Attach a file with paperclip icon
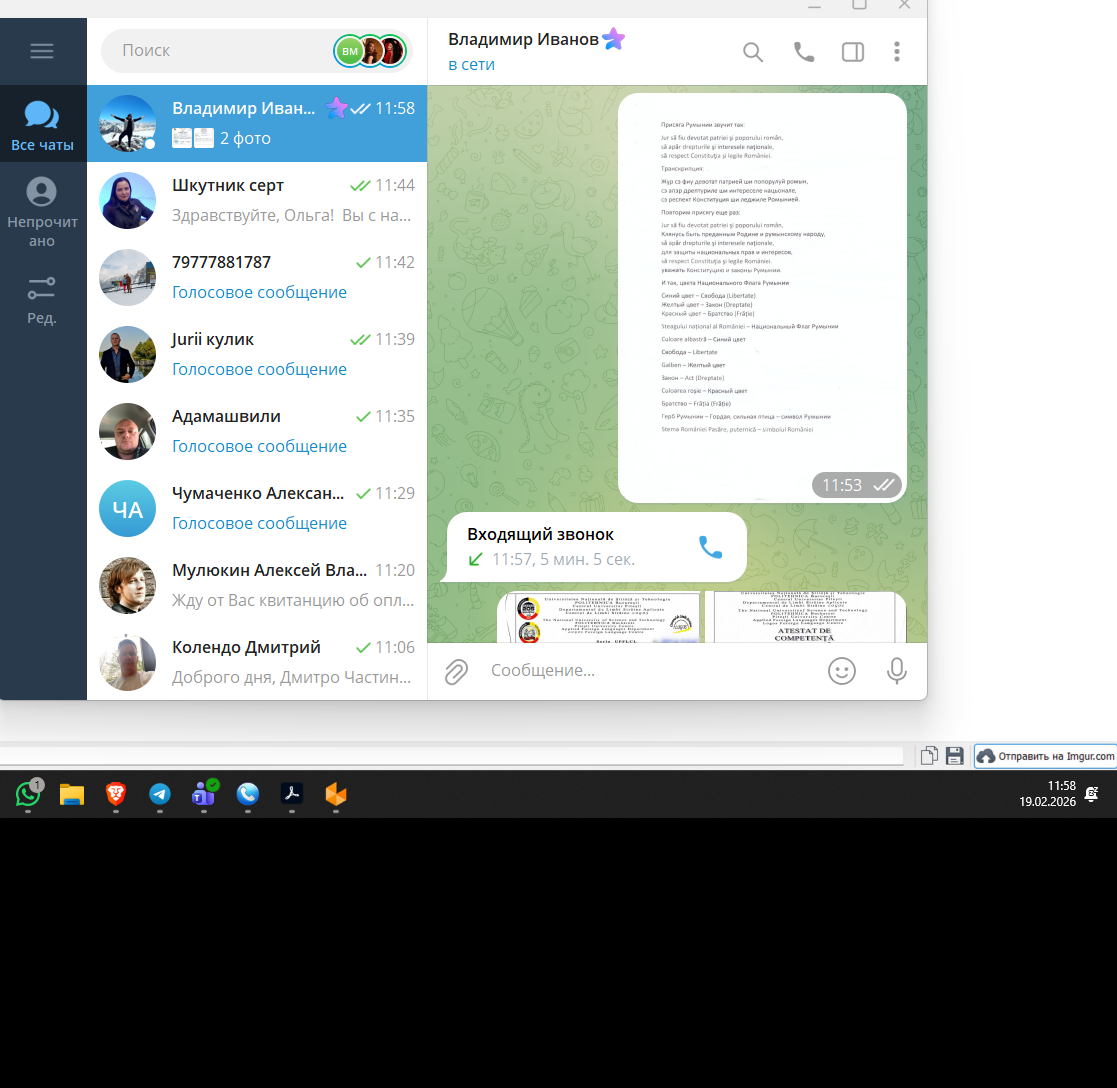The image size is (1117, 1088). click(x=457, y=671)
